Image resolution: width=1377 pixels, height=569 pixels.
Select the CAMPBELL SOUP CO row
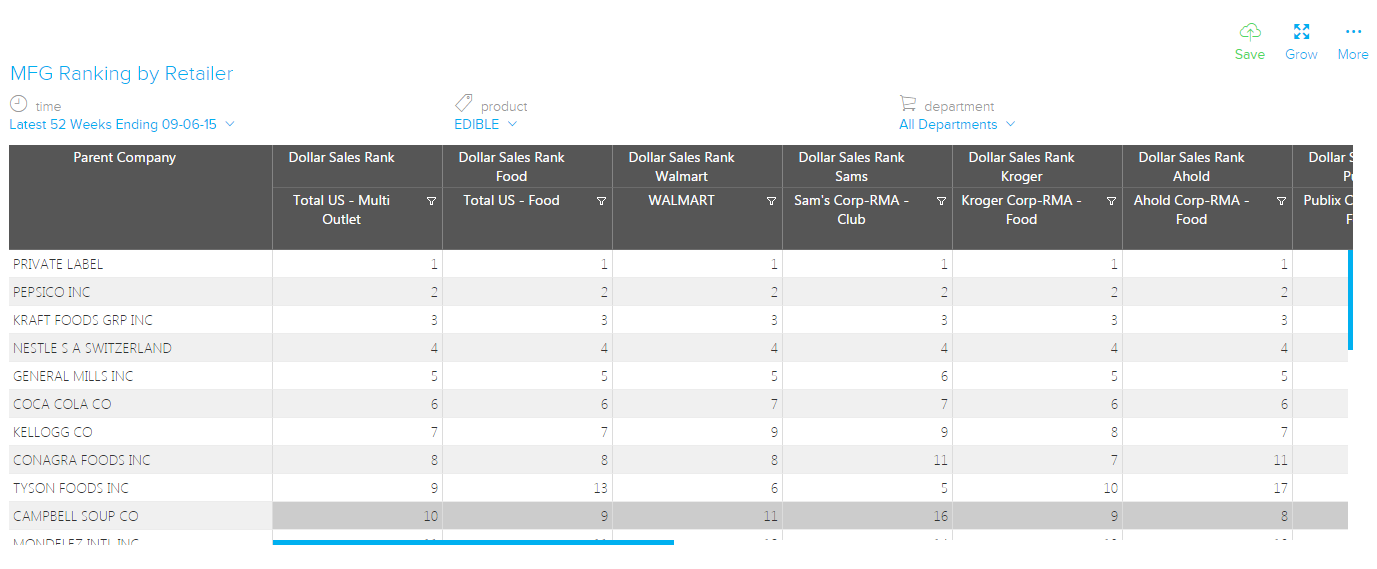tap(76, 516)
